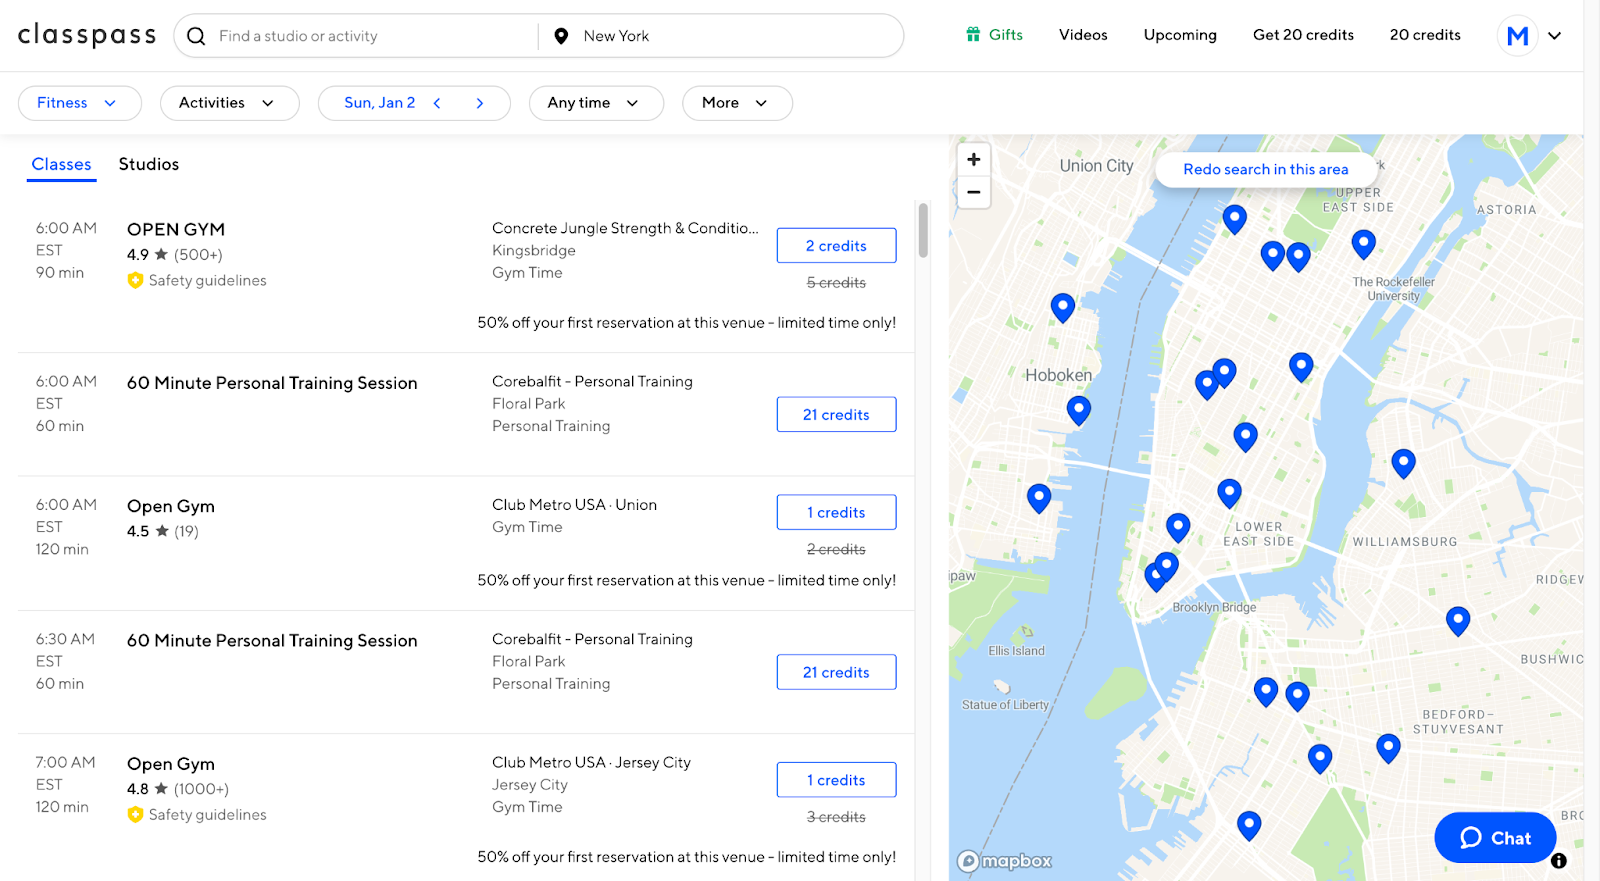Click the ClassPass logo
The height and width of the screenshot is (881, 1600).
coord(87,35)
